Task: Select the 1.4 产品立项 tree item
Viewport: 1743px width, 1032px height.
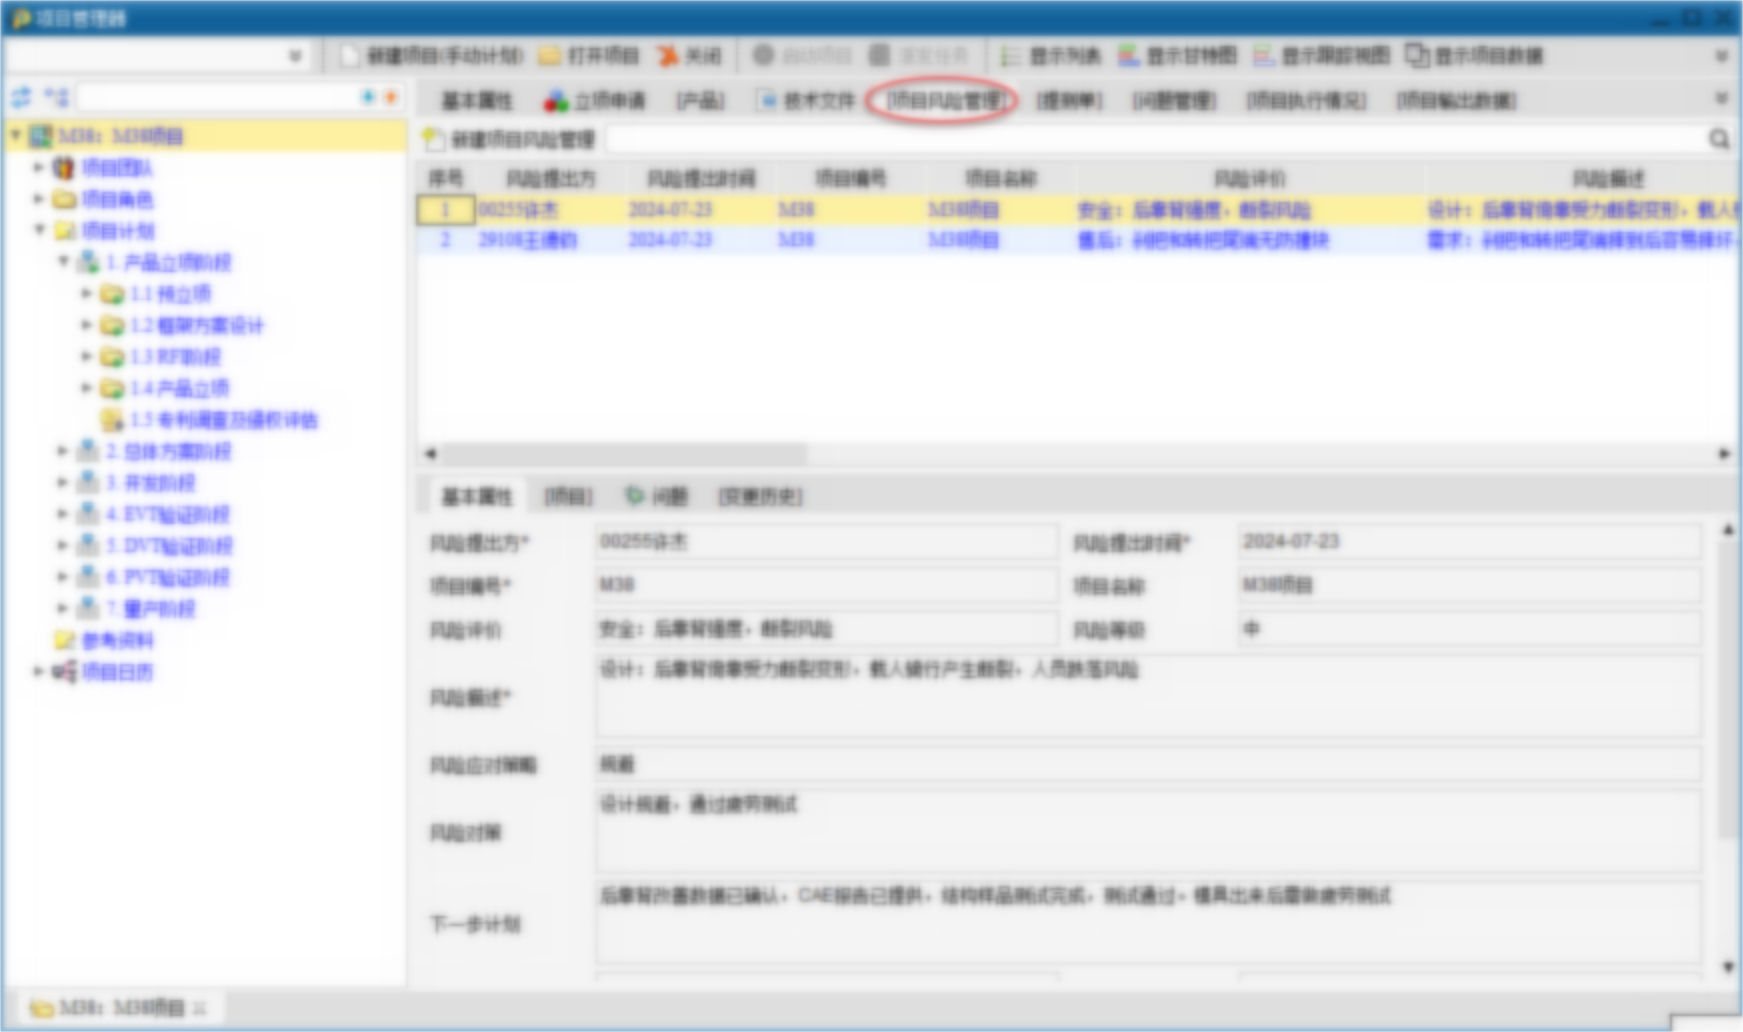Action: [x=179, y=388]
